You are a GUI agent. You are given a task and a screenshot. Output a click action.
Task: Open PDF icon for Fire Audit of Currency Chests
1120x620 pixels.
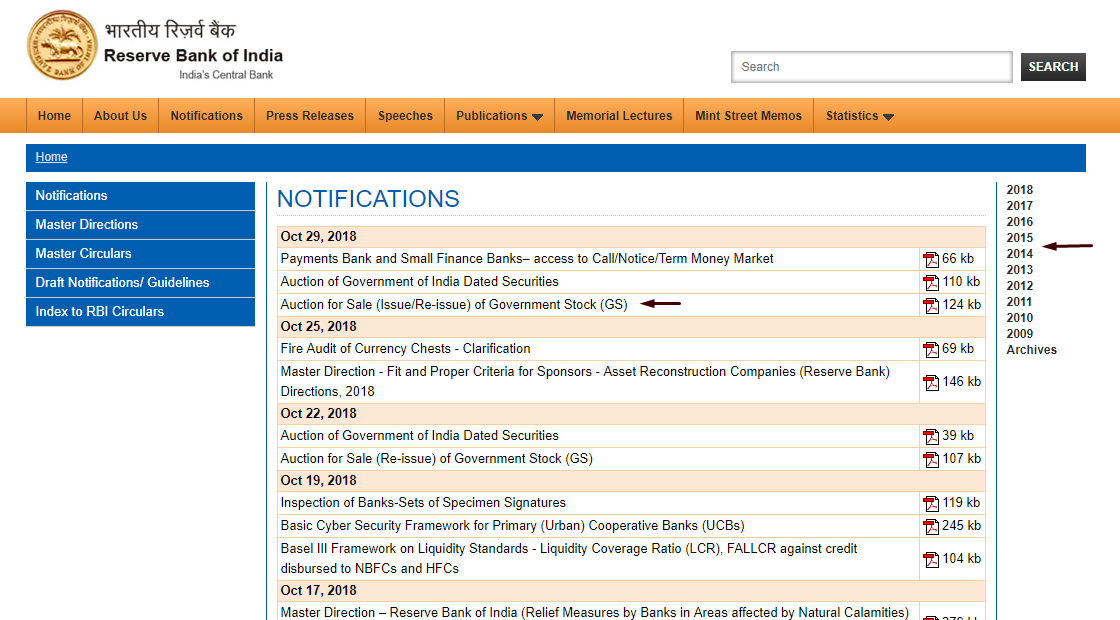click(x=931, y=349)
